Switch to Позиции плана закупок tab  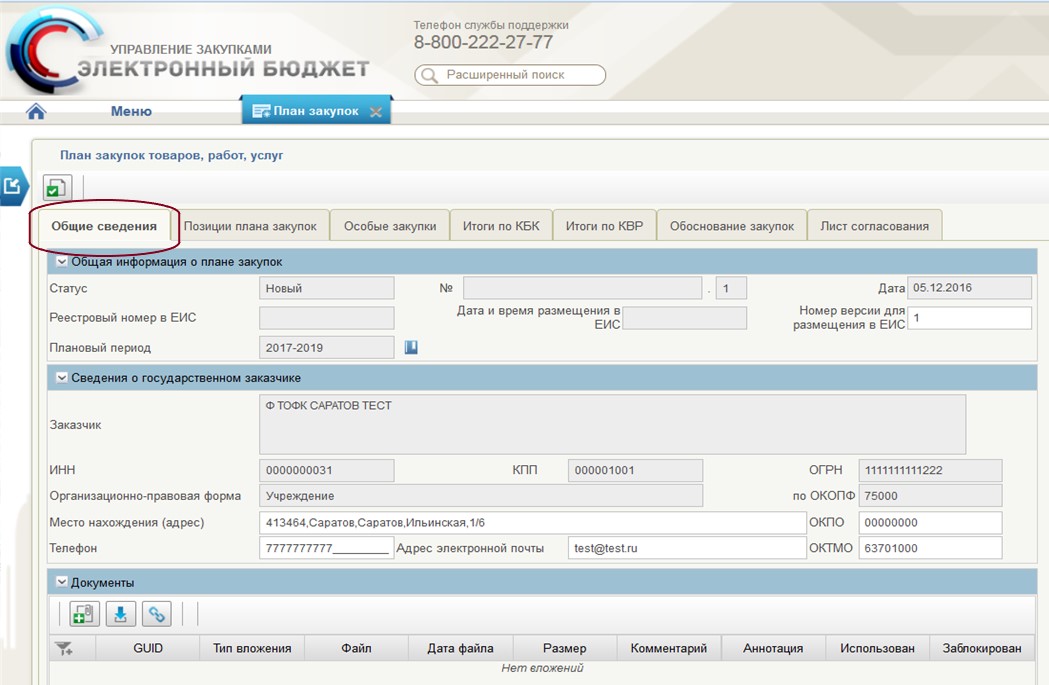[x=250, y=226]
